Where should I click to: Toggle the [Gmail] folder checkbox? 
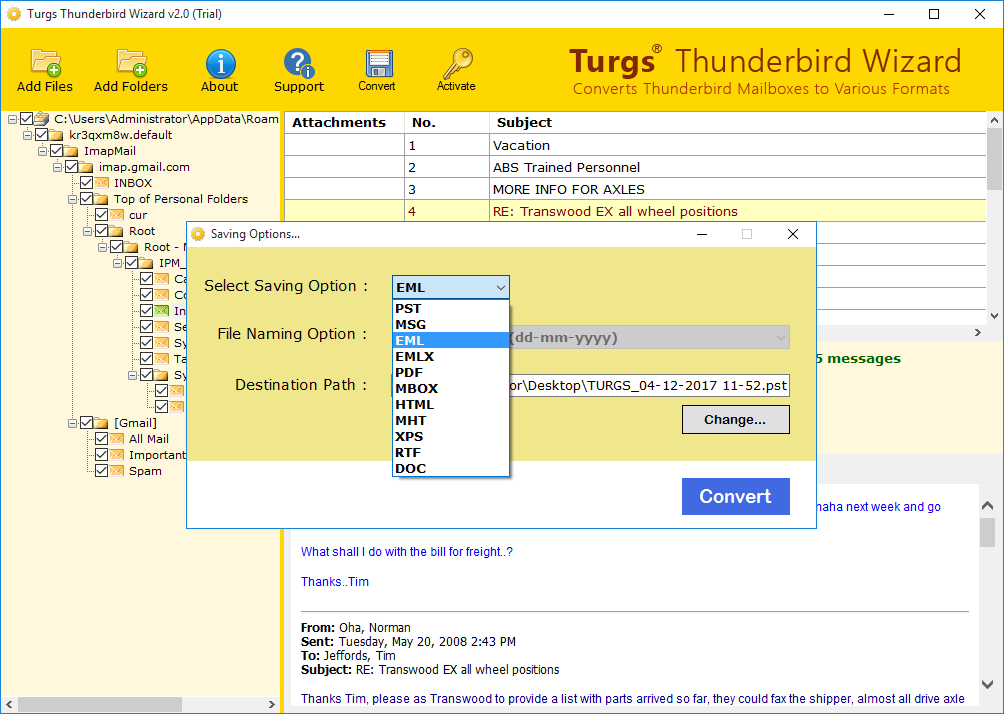point(86,423)
